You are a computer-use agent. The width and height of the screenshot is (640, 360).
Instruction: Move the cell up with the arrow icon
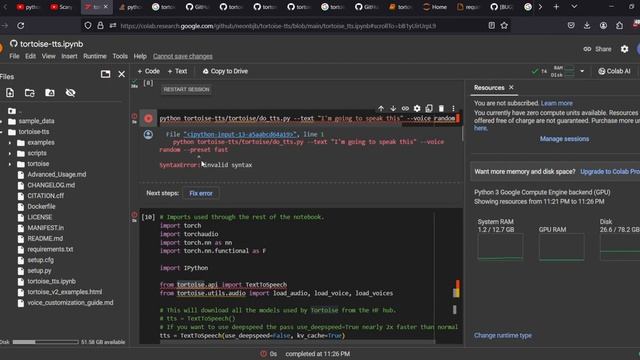tap(381, 109)
